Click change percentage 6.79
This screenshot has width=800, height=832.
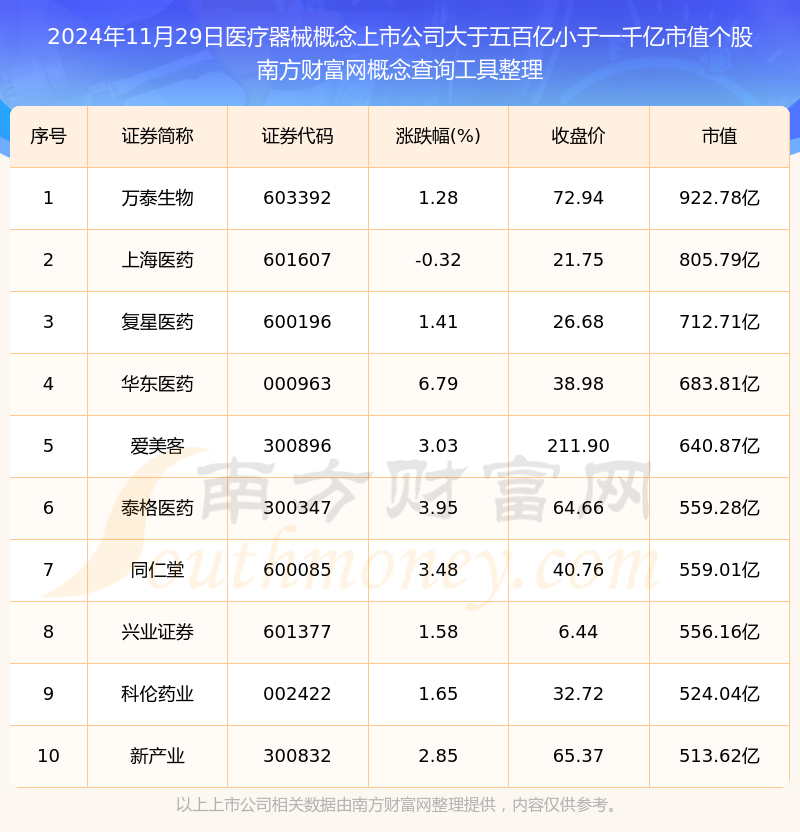(x=438, y=384)
